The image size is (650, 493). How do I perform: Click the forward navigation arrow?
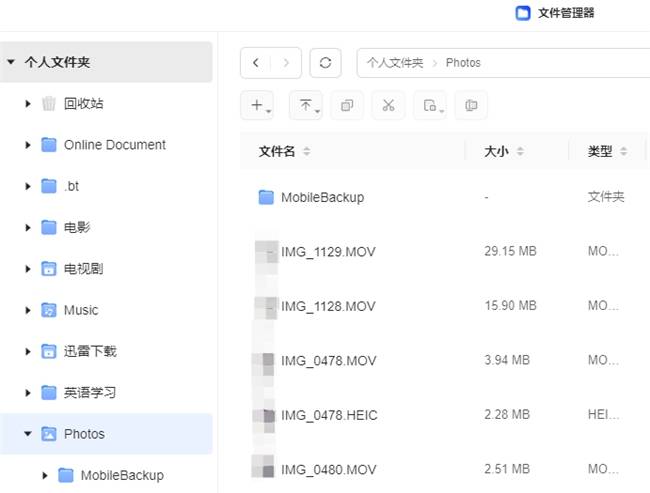[x=286, y=62]
